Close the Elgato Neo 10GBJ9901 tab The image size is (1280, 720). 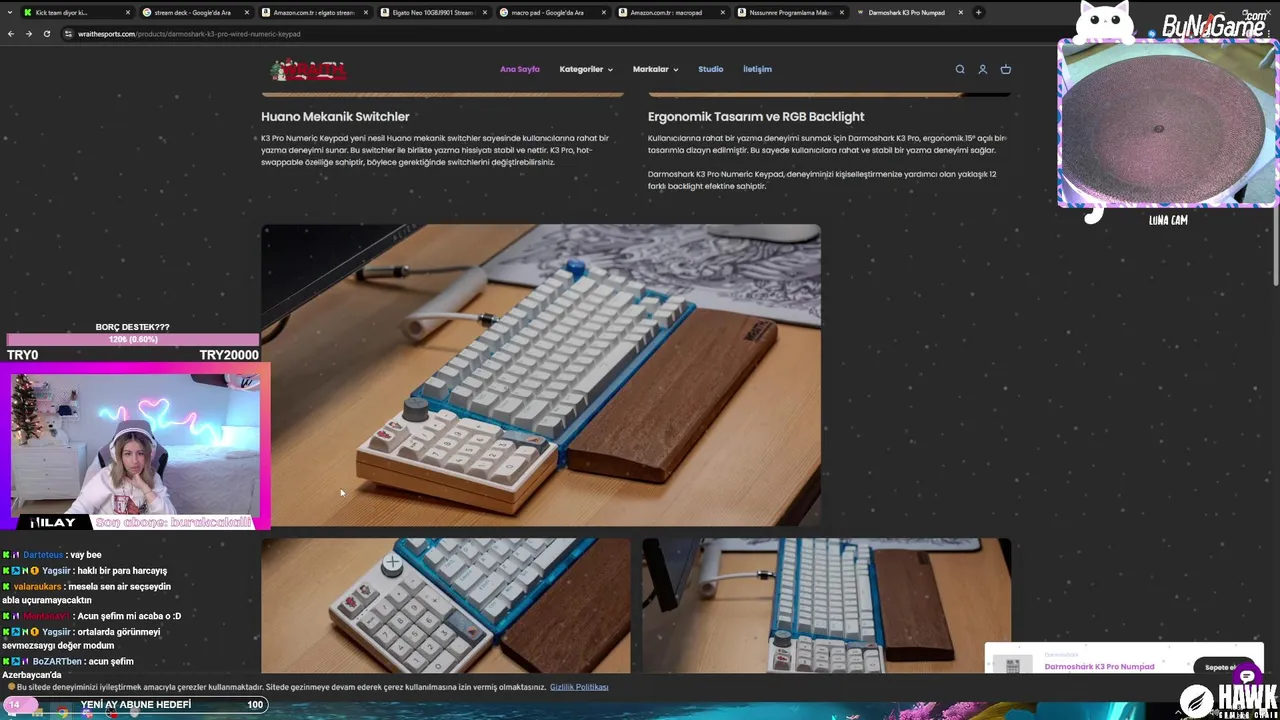click(485, 13)
